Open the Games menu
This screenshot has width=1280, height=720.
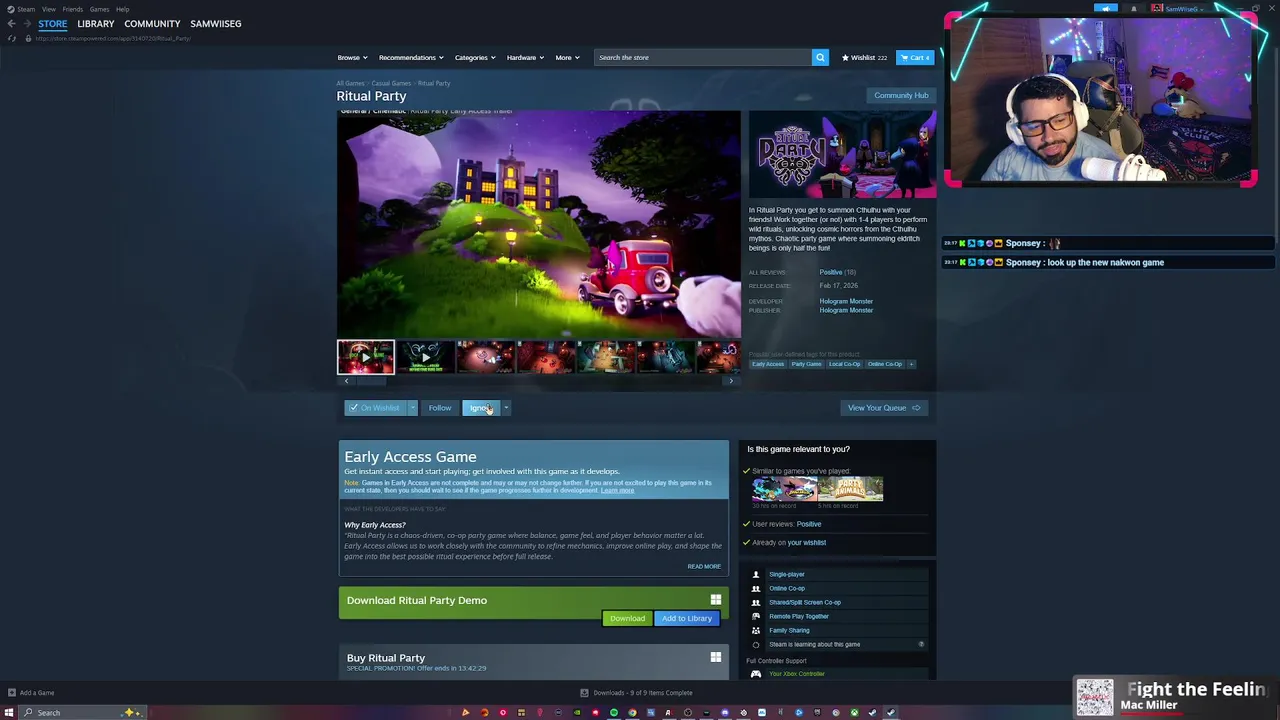point(99,9)
